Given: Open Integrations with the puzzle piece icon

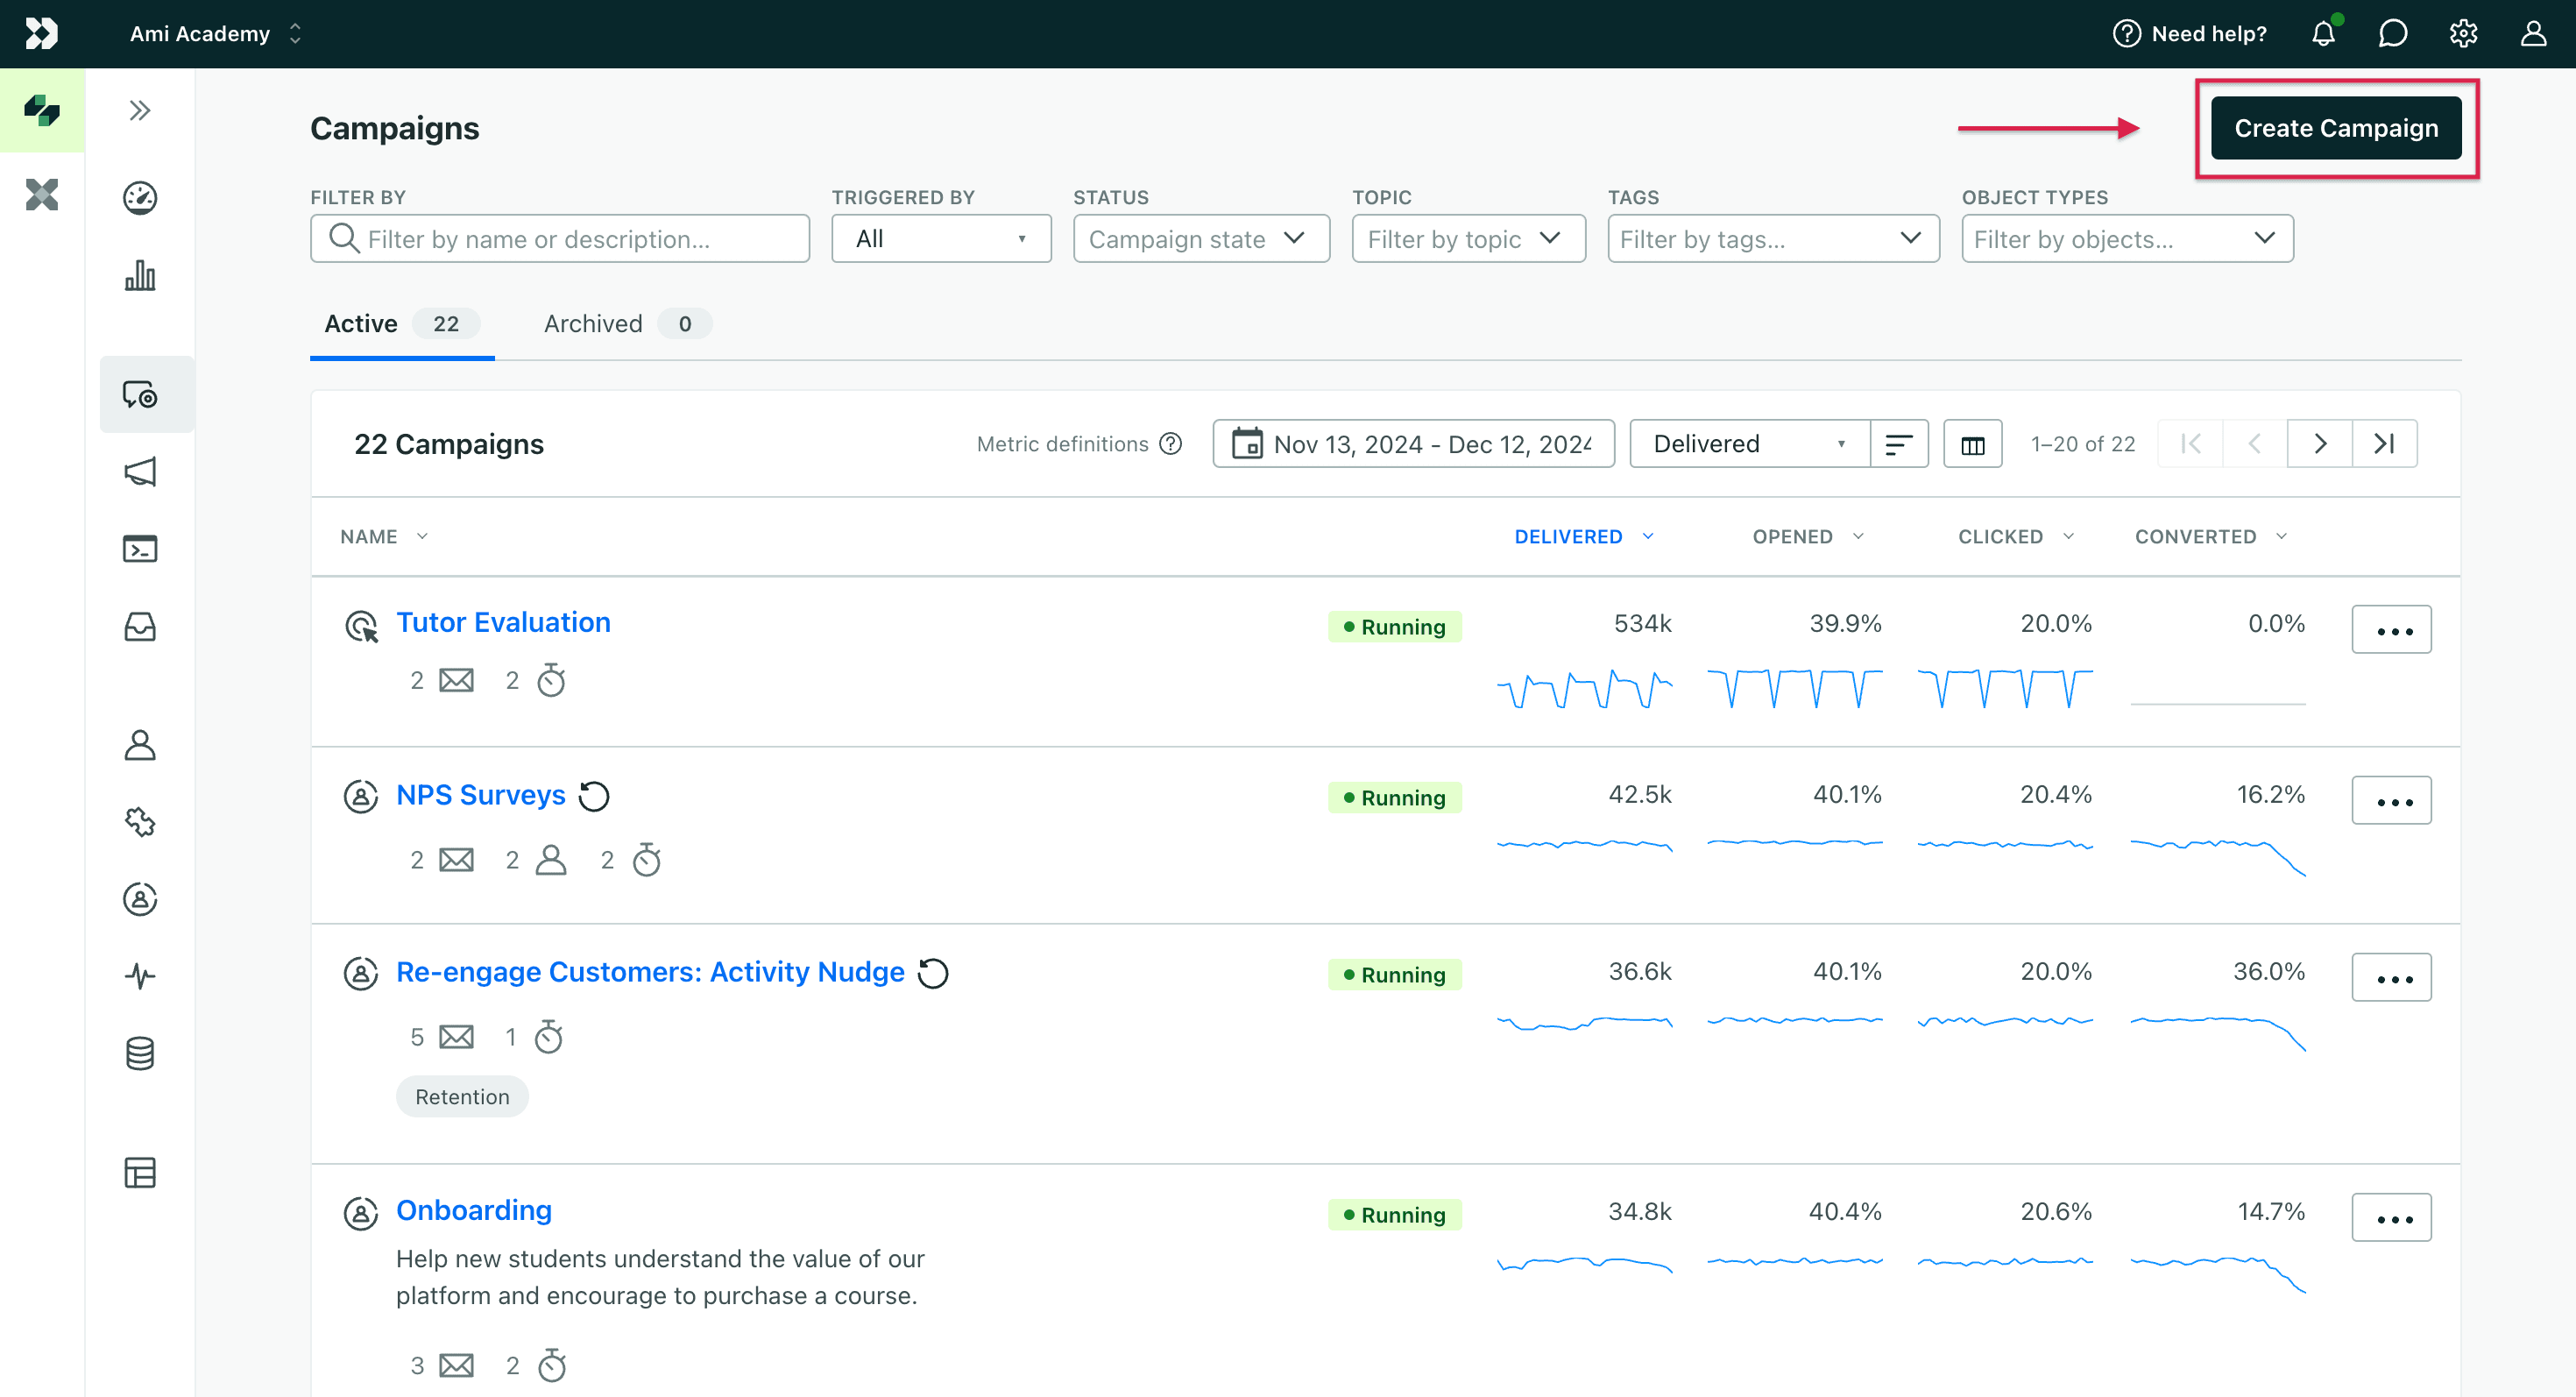Looking at the screenshot, I should tap(140, 823).
